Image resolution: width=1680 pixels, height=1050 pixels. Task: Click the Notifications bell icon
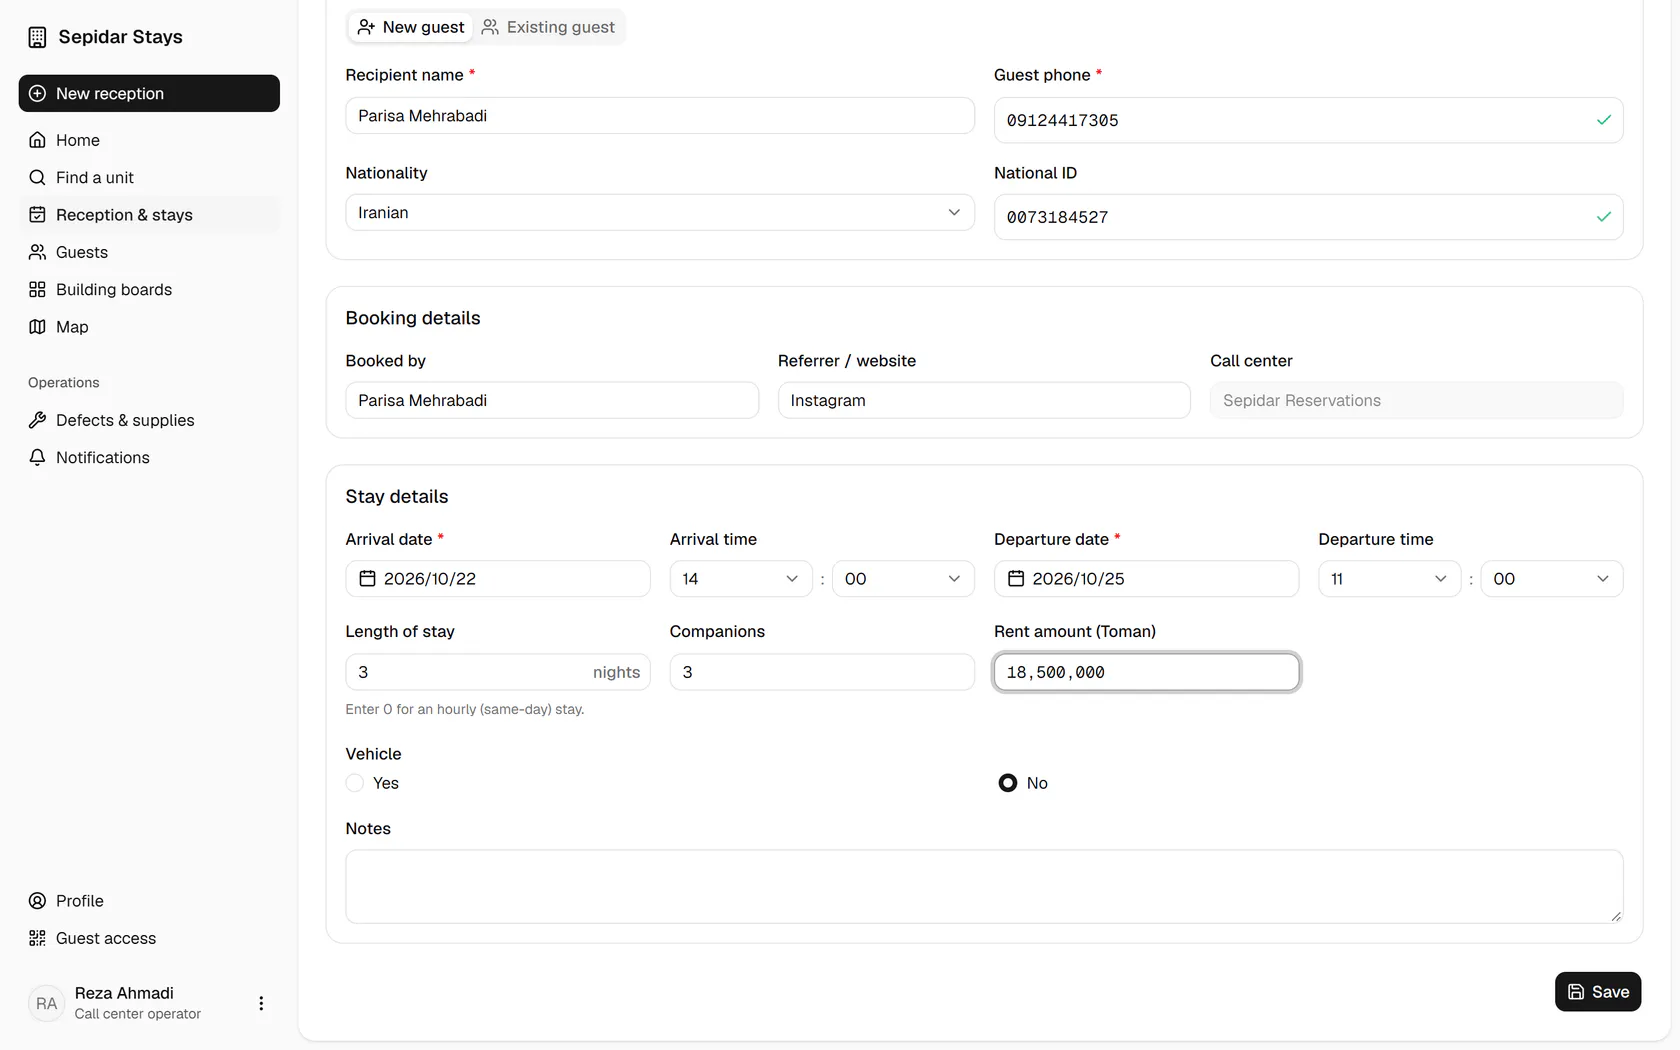[37, 457]
